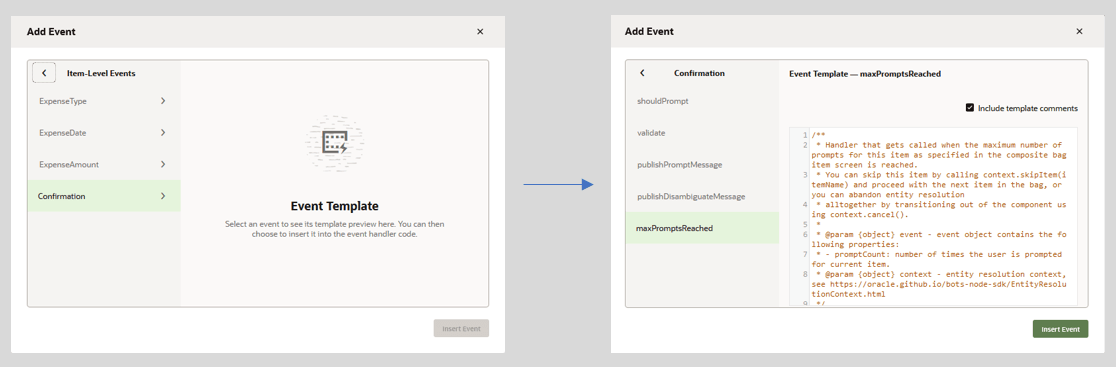Click the '@param {object} context' code line
This screenshot has width=1116, height=367.
[939, 283]
